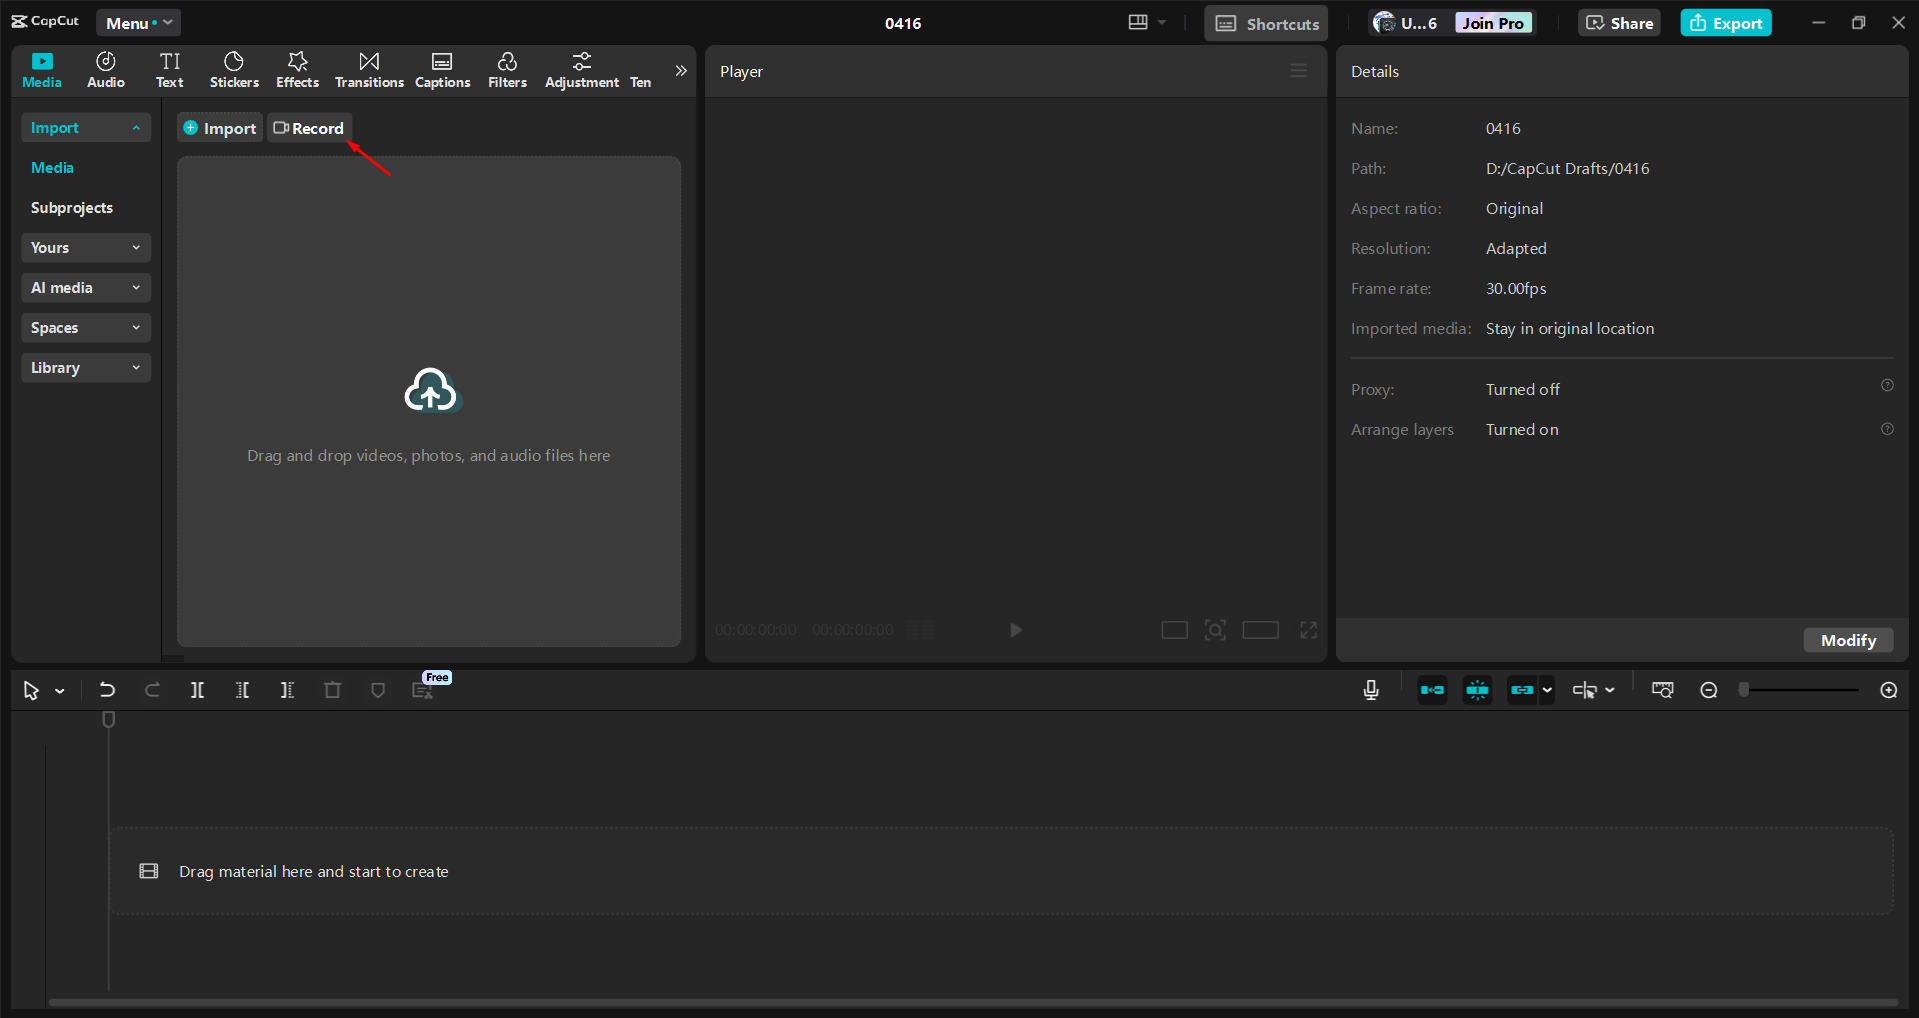Image resolution: width=1919 pixels, height=1018 pixels.
Task: Click the Export button
Action: click(x=1725, y=22)
